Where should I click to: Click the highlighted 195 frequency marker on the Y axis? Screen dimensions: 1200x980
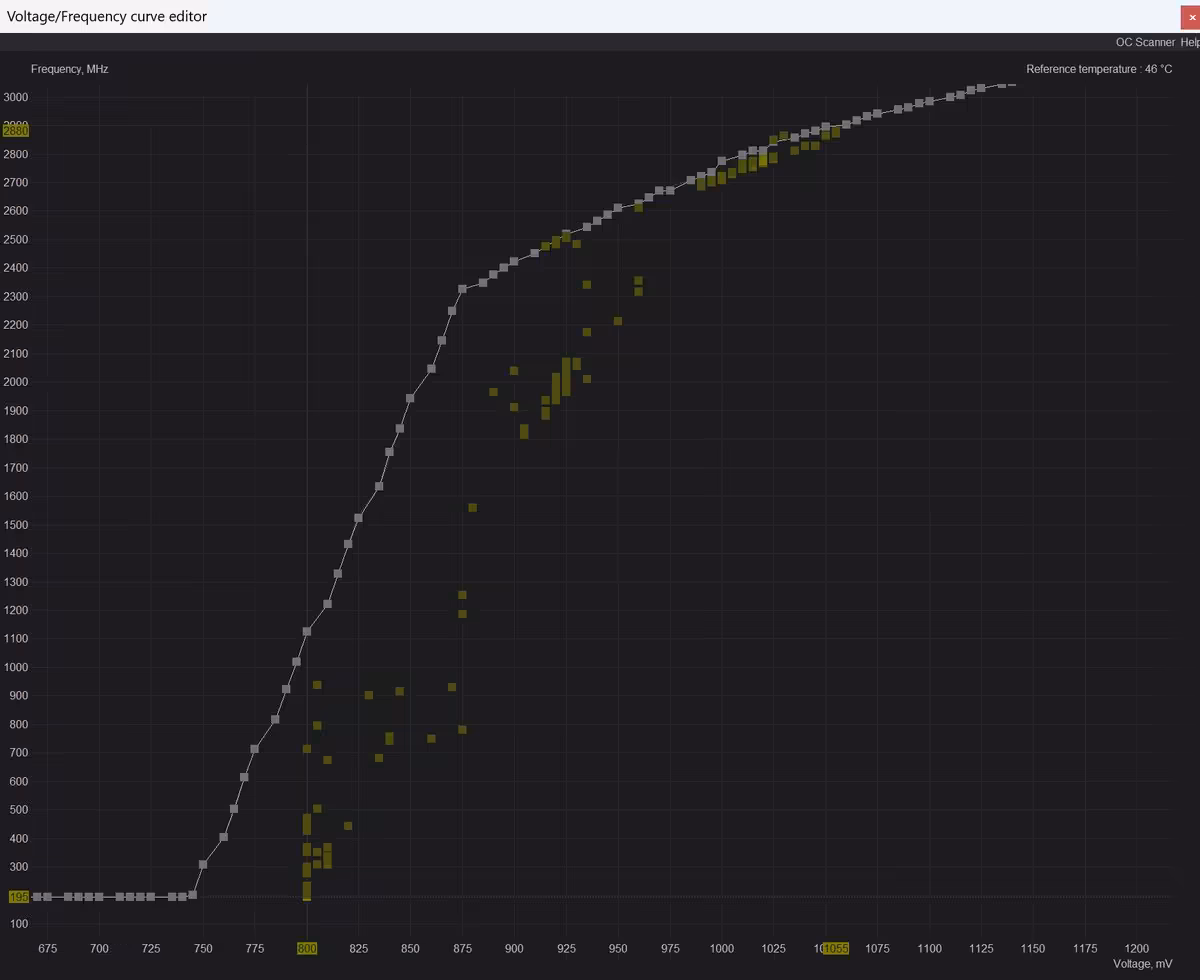click(x=19, y=897)
